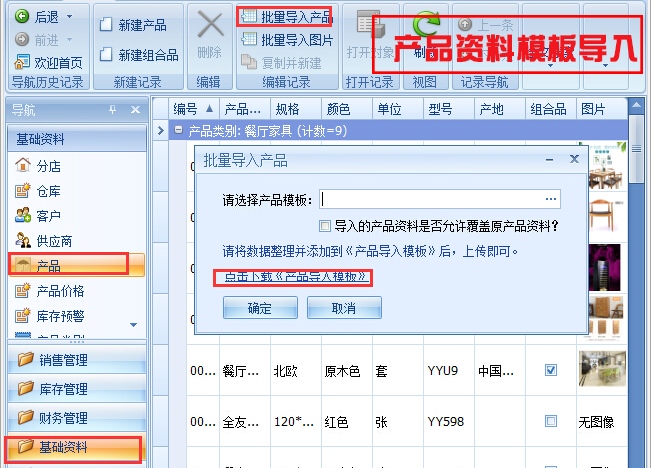651x468 pixels.
Task: Open the 欢迎首页 home page icon
Action: click(22, 62)
